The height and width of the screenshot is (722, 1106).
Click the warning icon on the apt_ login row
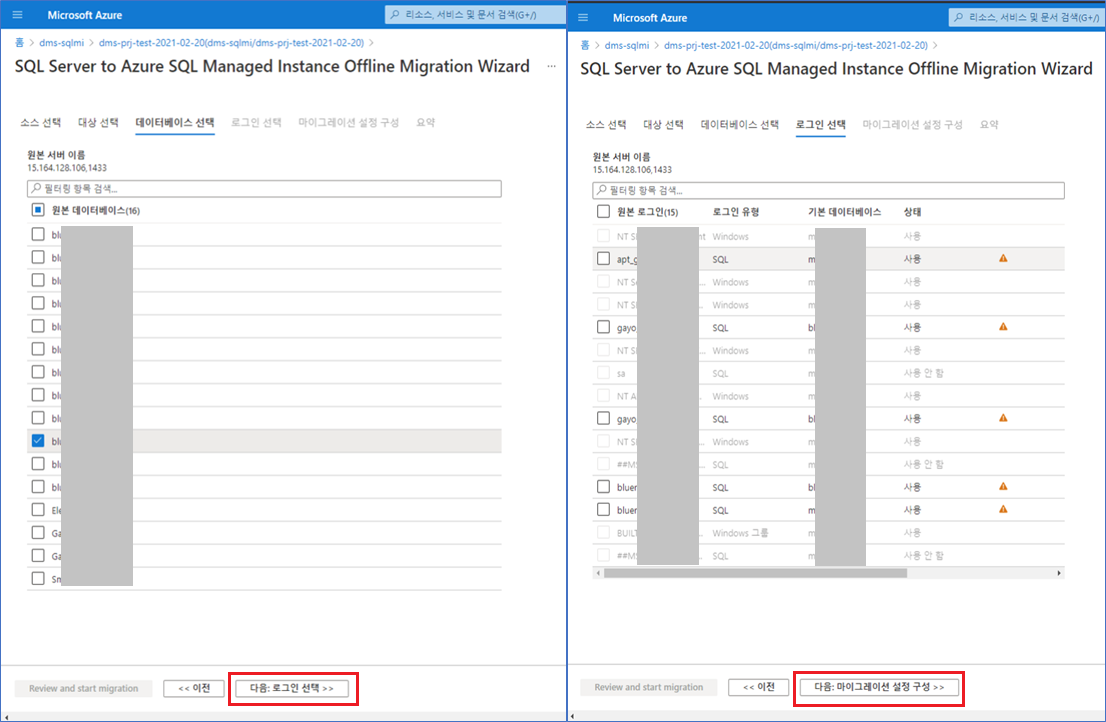(1003, 259)
